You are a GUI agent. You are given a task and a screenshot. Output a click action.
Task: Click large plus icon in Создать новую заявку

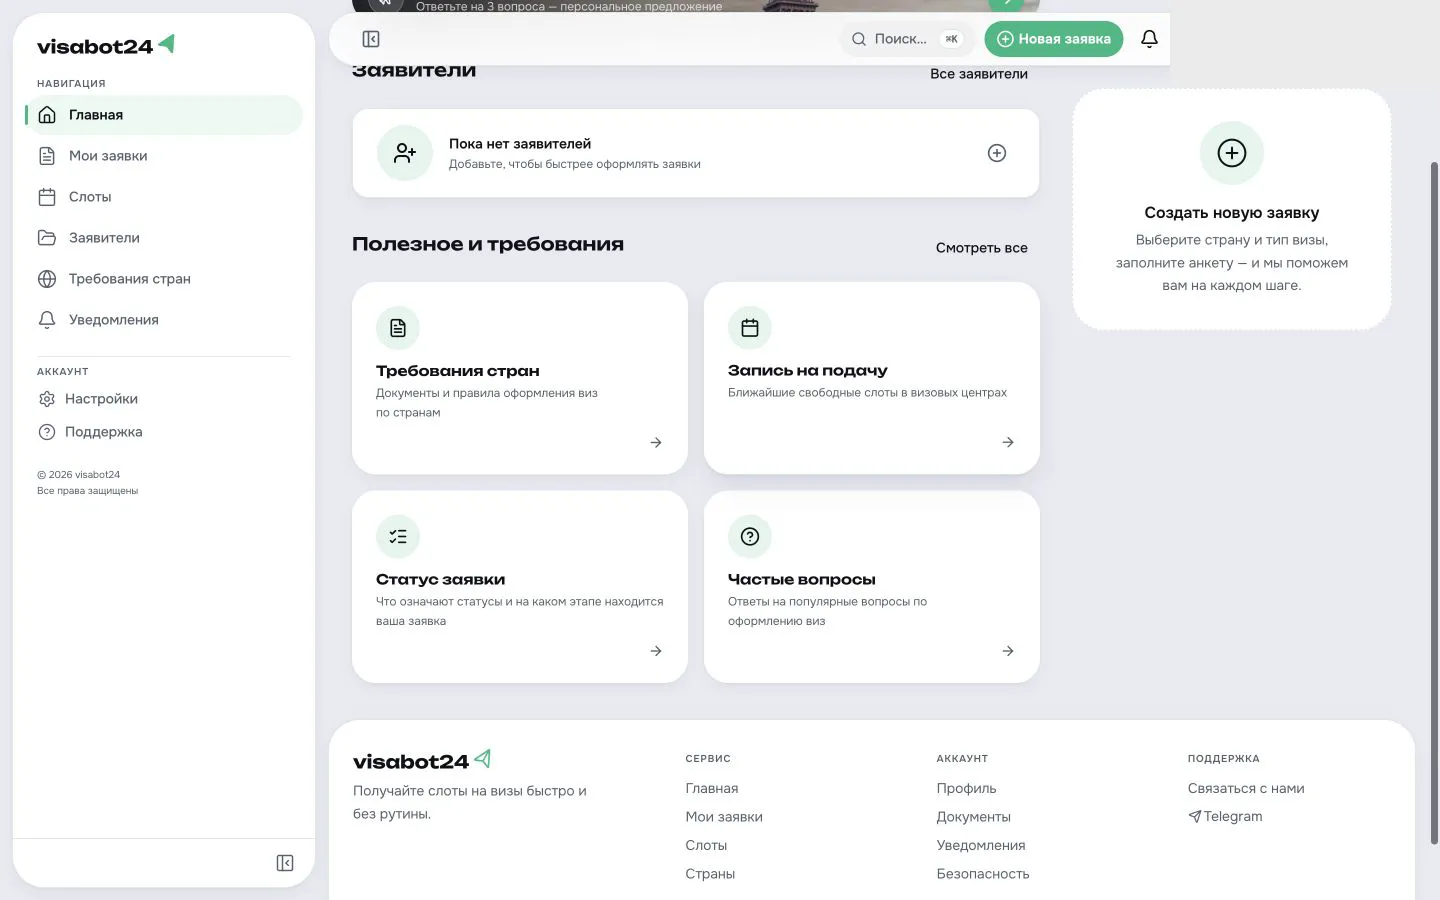(x=1232, y=153)
